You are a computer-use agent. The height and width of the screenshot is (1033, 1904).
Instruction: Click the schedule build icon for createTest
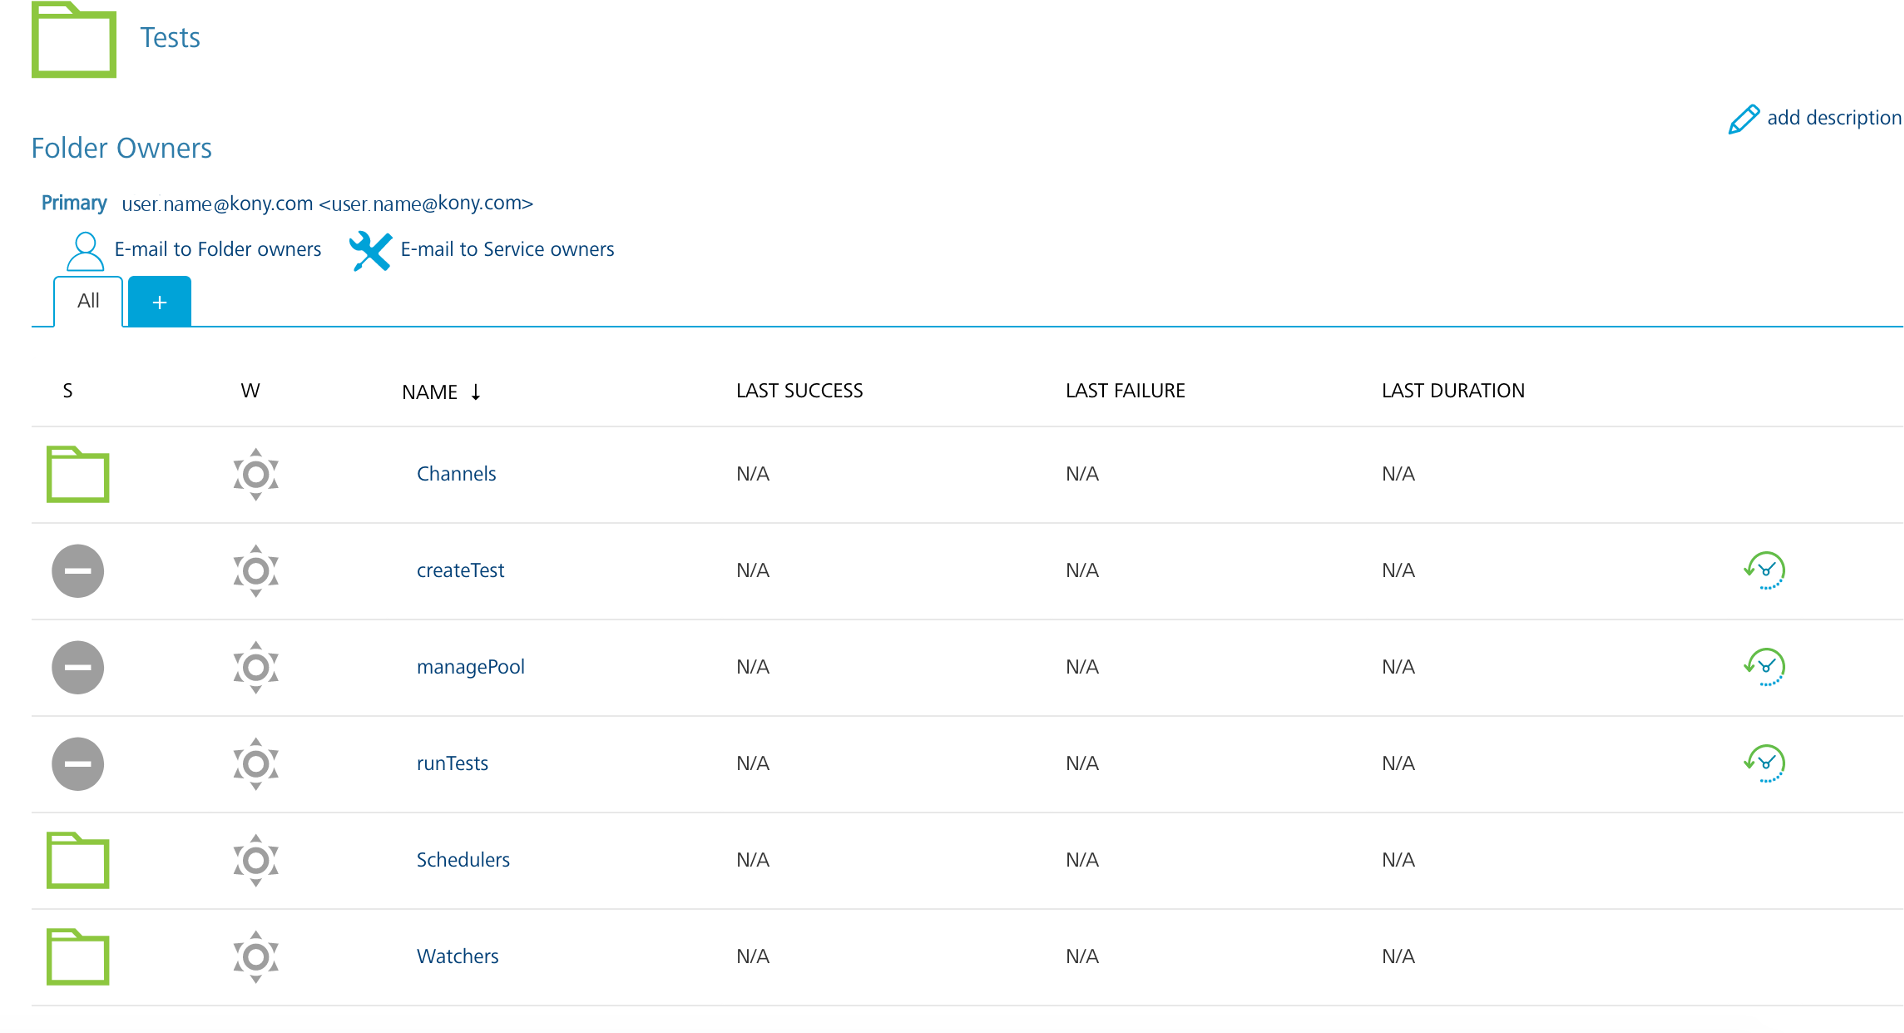tap(1765, 570)
